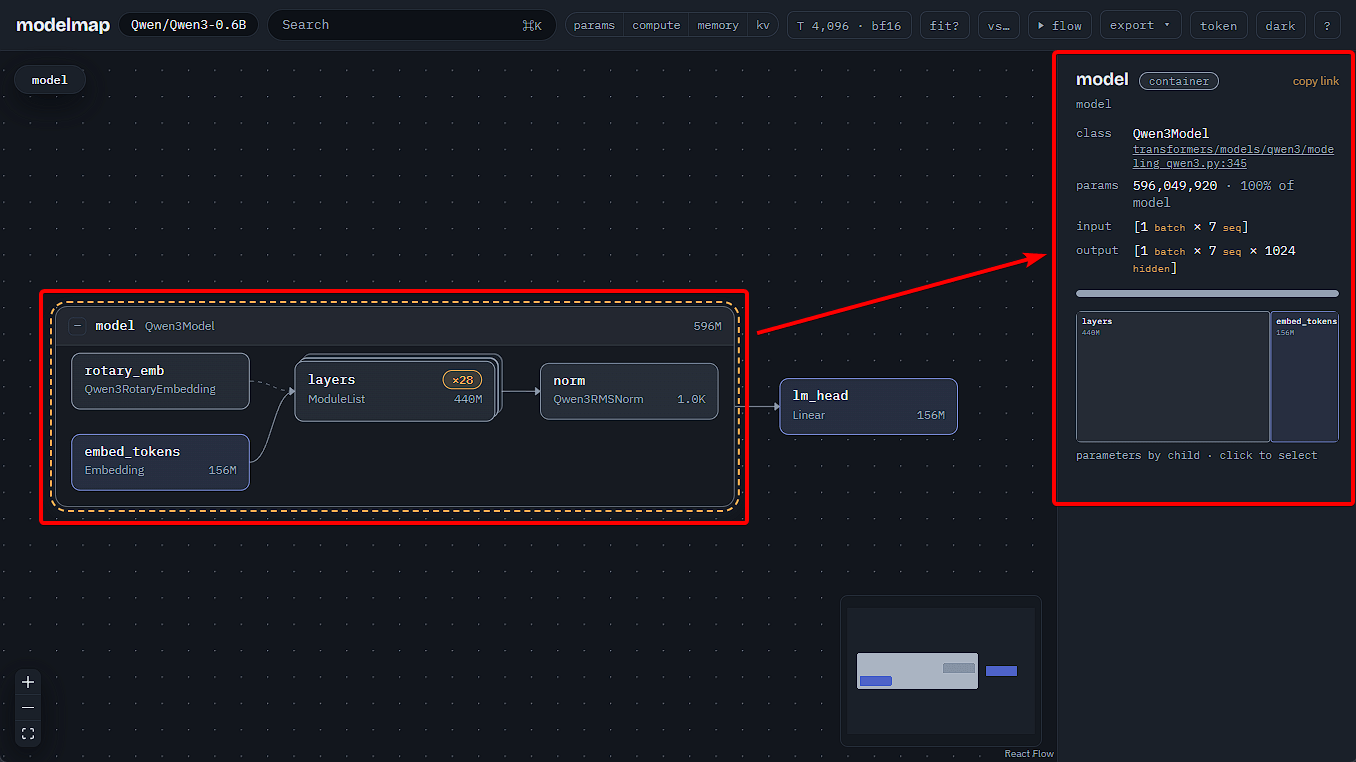Toggle dark mode
The height and width of the screenshot is (762, 1356).
tap(1280, 25)
